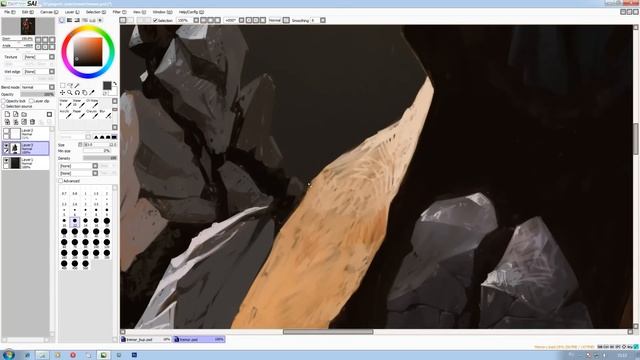
Task: Create a new linework layer
Action: 16,114
